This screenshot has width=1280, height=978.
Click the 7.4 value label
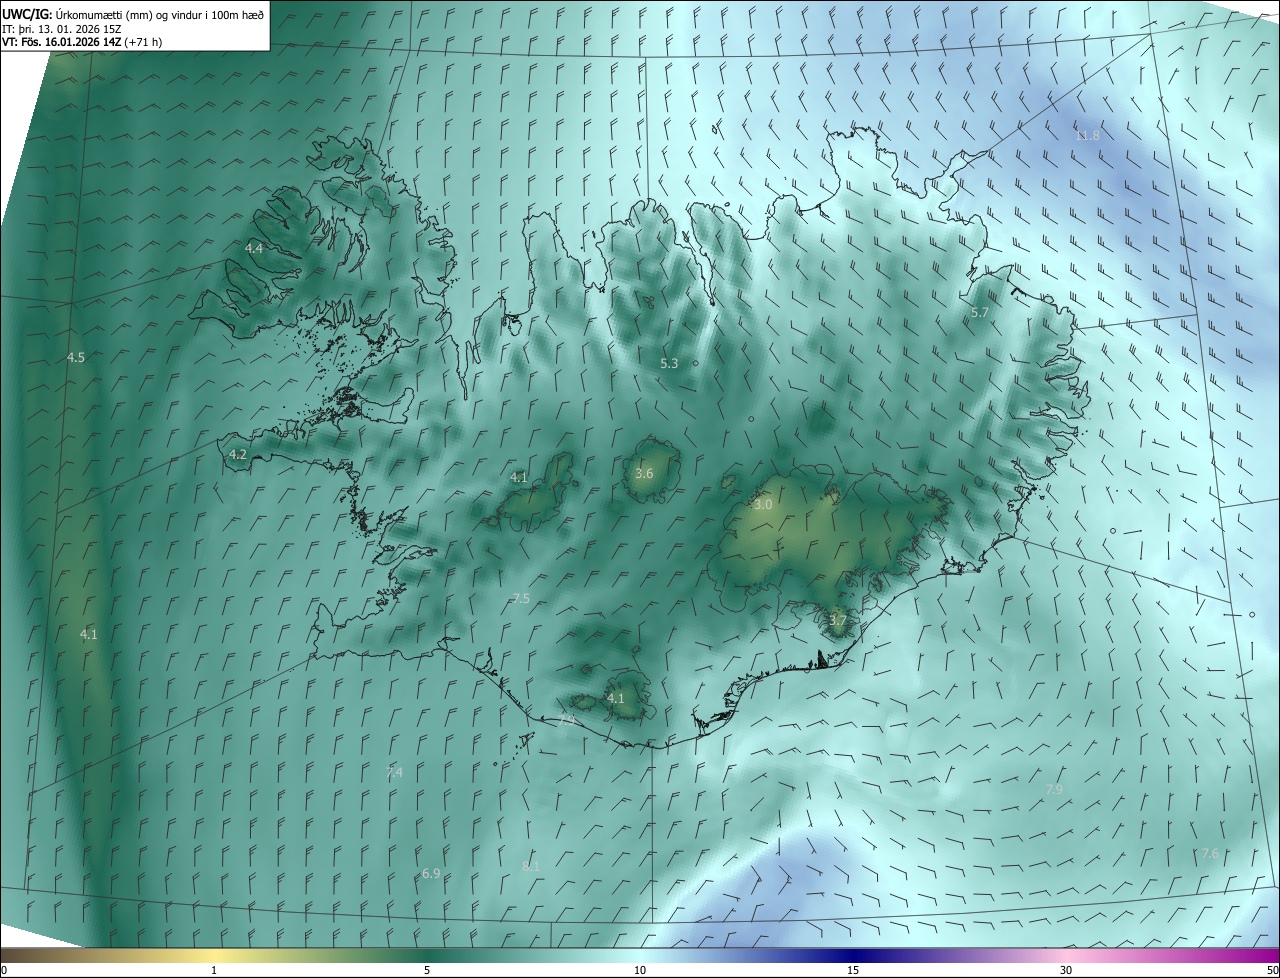click(x=394, y=773)
